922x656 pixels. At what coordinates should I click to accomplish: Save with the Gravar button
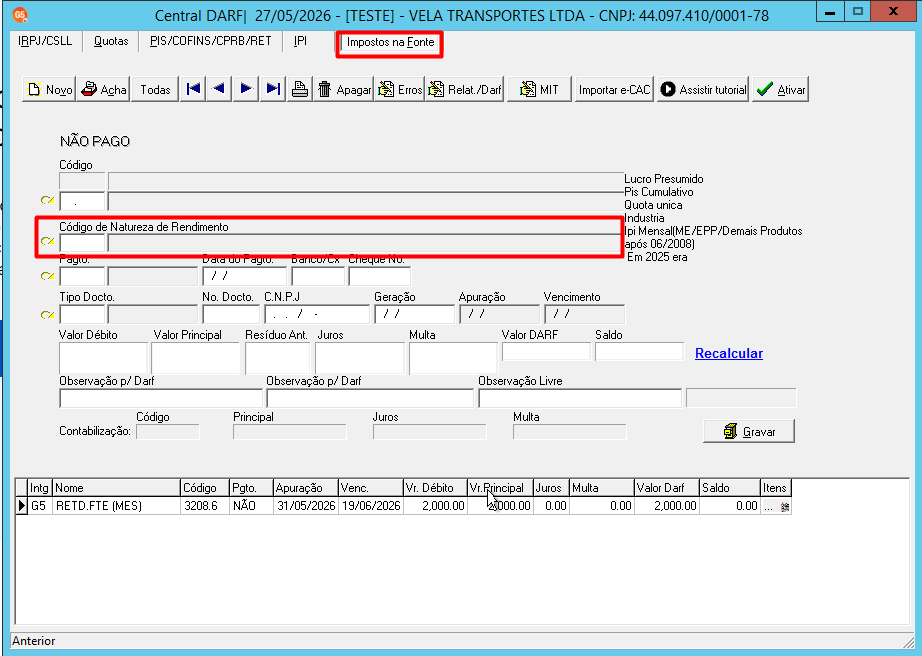(749, 431)
